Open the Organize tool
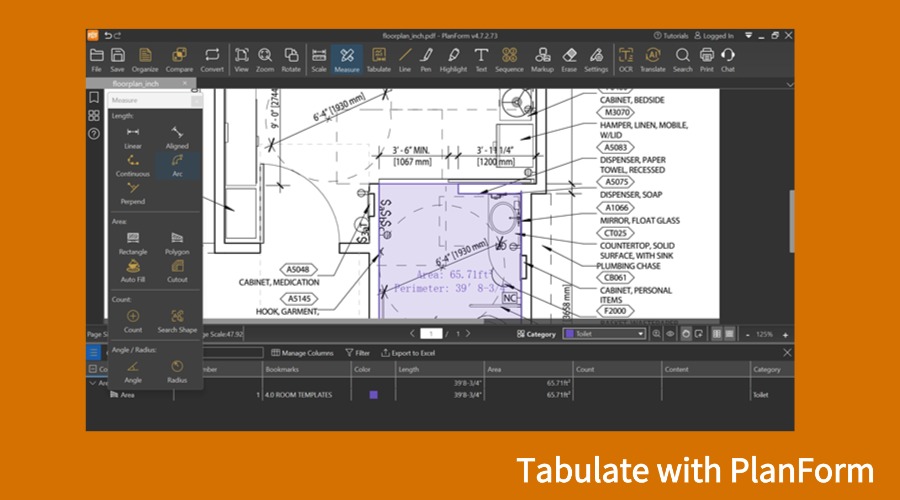 point(145,60)
